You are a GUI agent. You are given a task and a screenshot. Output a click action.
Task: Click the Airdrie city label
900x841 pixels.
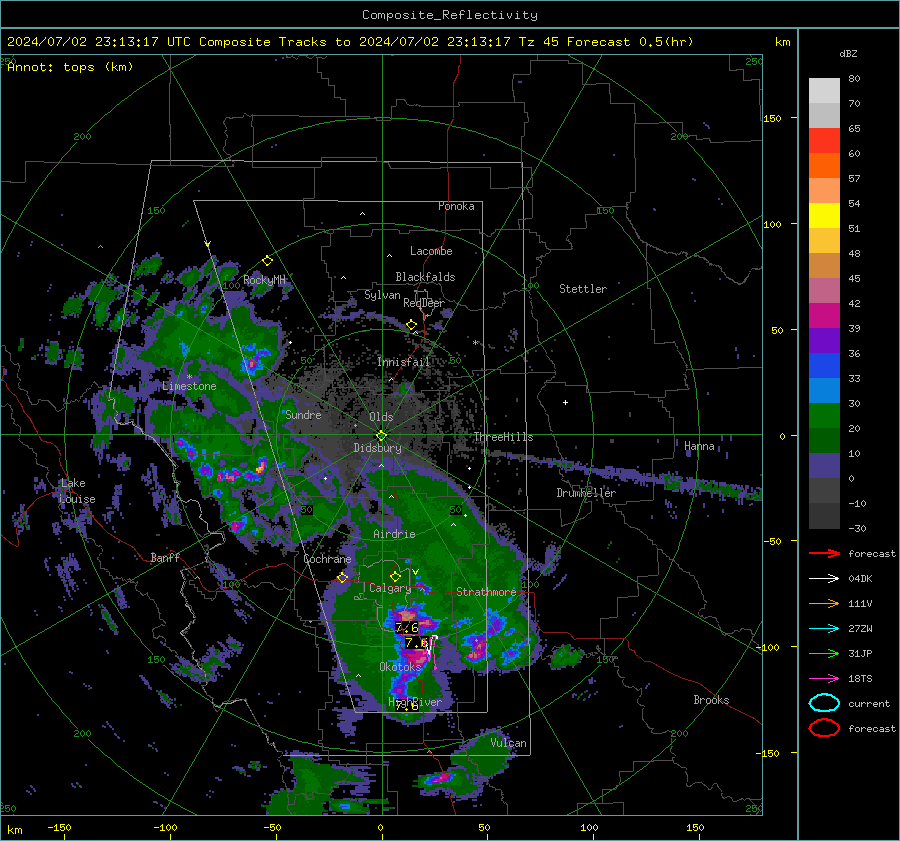(394, 534)
